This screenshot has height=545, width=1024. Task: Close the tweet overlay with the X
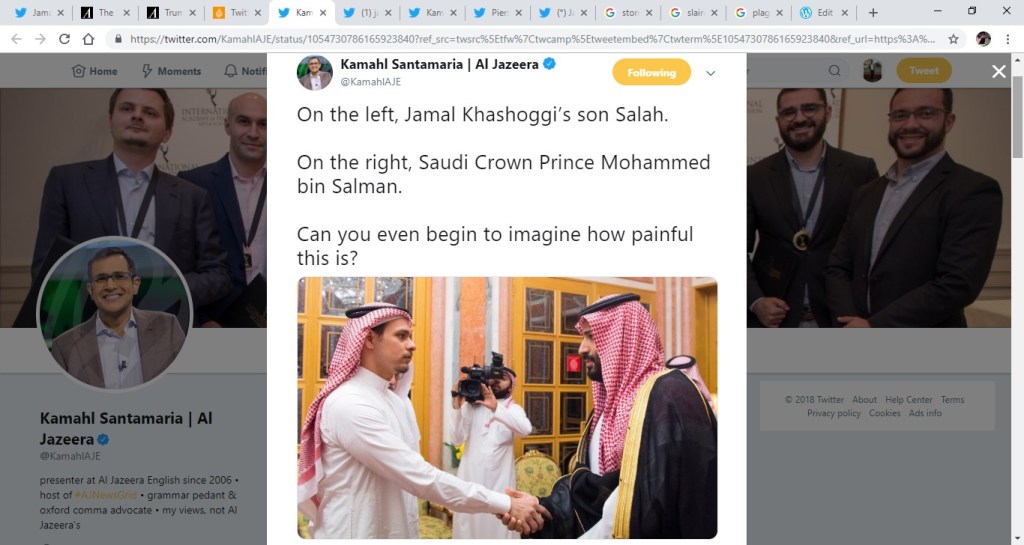click(x=998, y=71)
